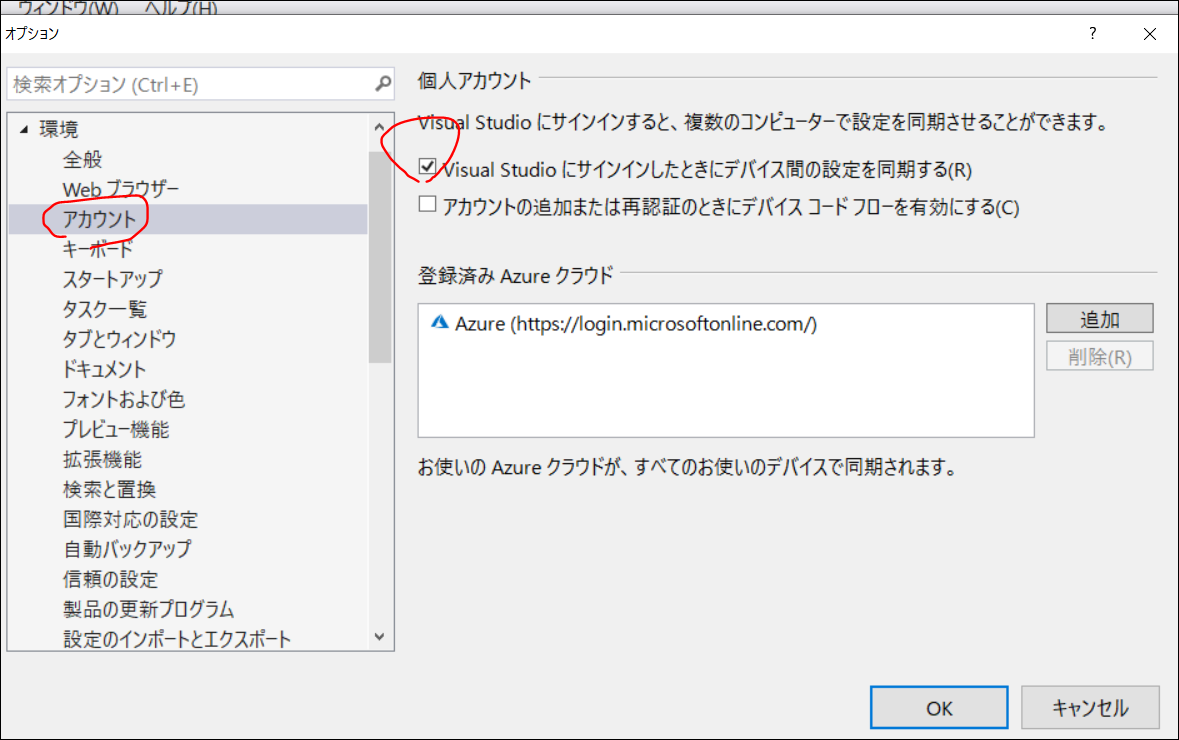
Task: Select 全般 in options tree
Action: 83,159
